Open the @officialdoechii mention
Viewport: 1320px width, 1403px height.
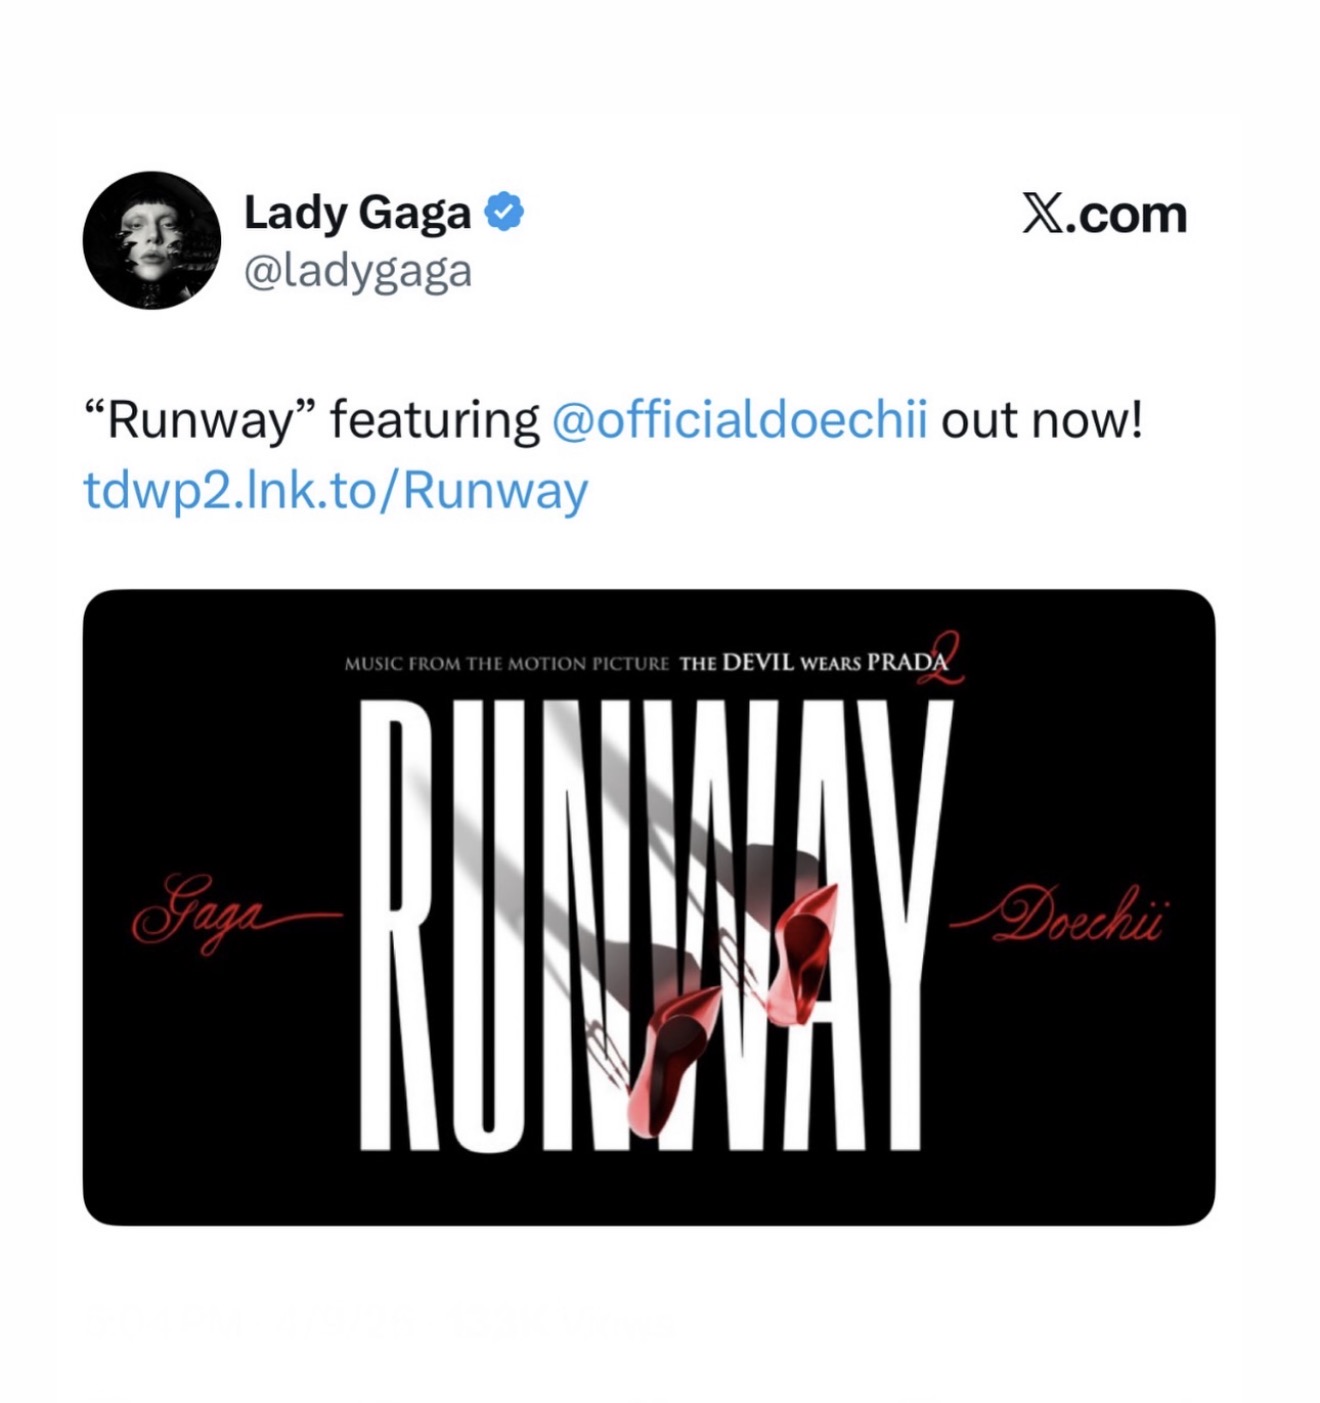tap(739, 419)
